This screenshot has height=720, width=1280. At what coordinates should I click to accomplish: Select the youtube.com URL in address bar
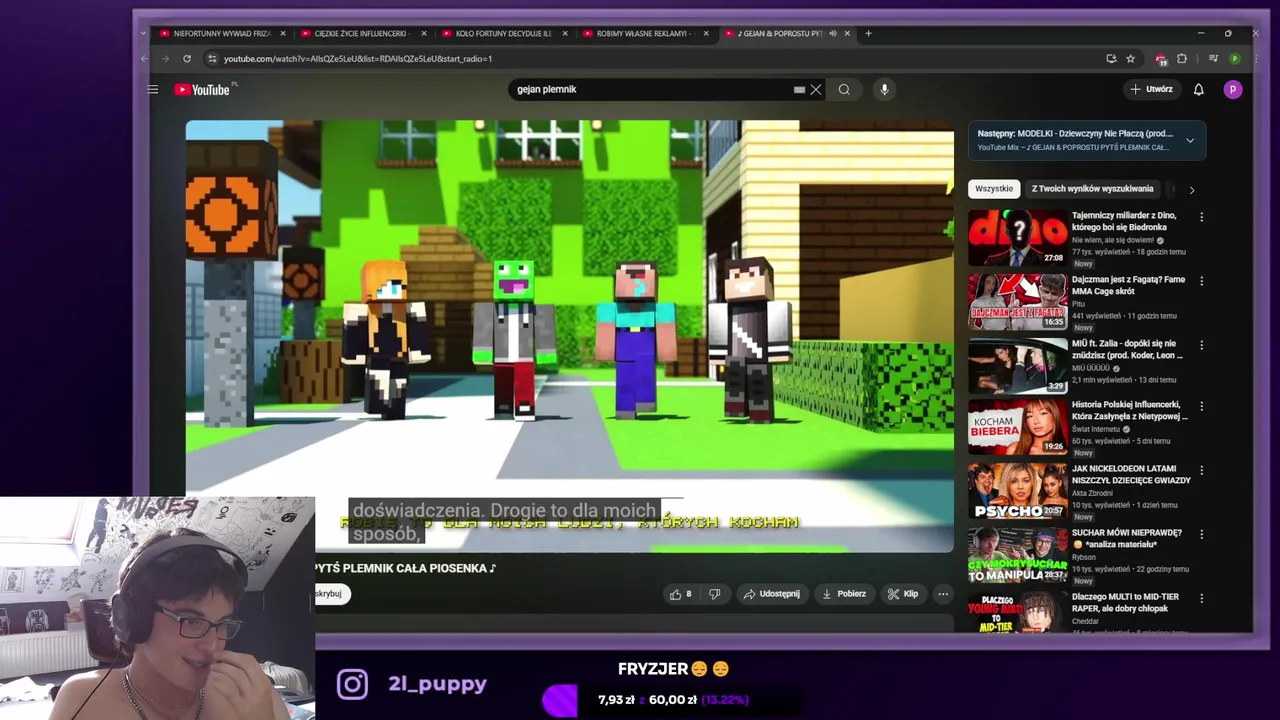click(x=358, y=59)
